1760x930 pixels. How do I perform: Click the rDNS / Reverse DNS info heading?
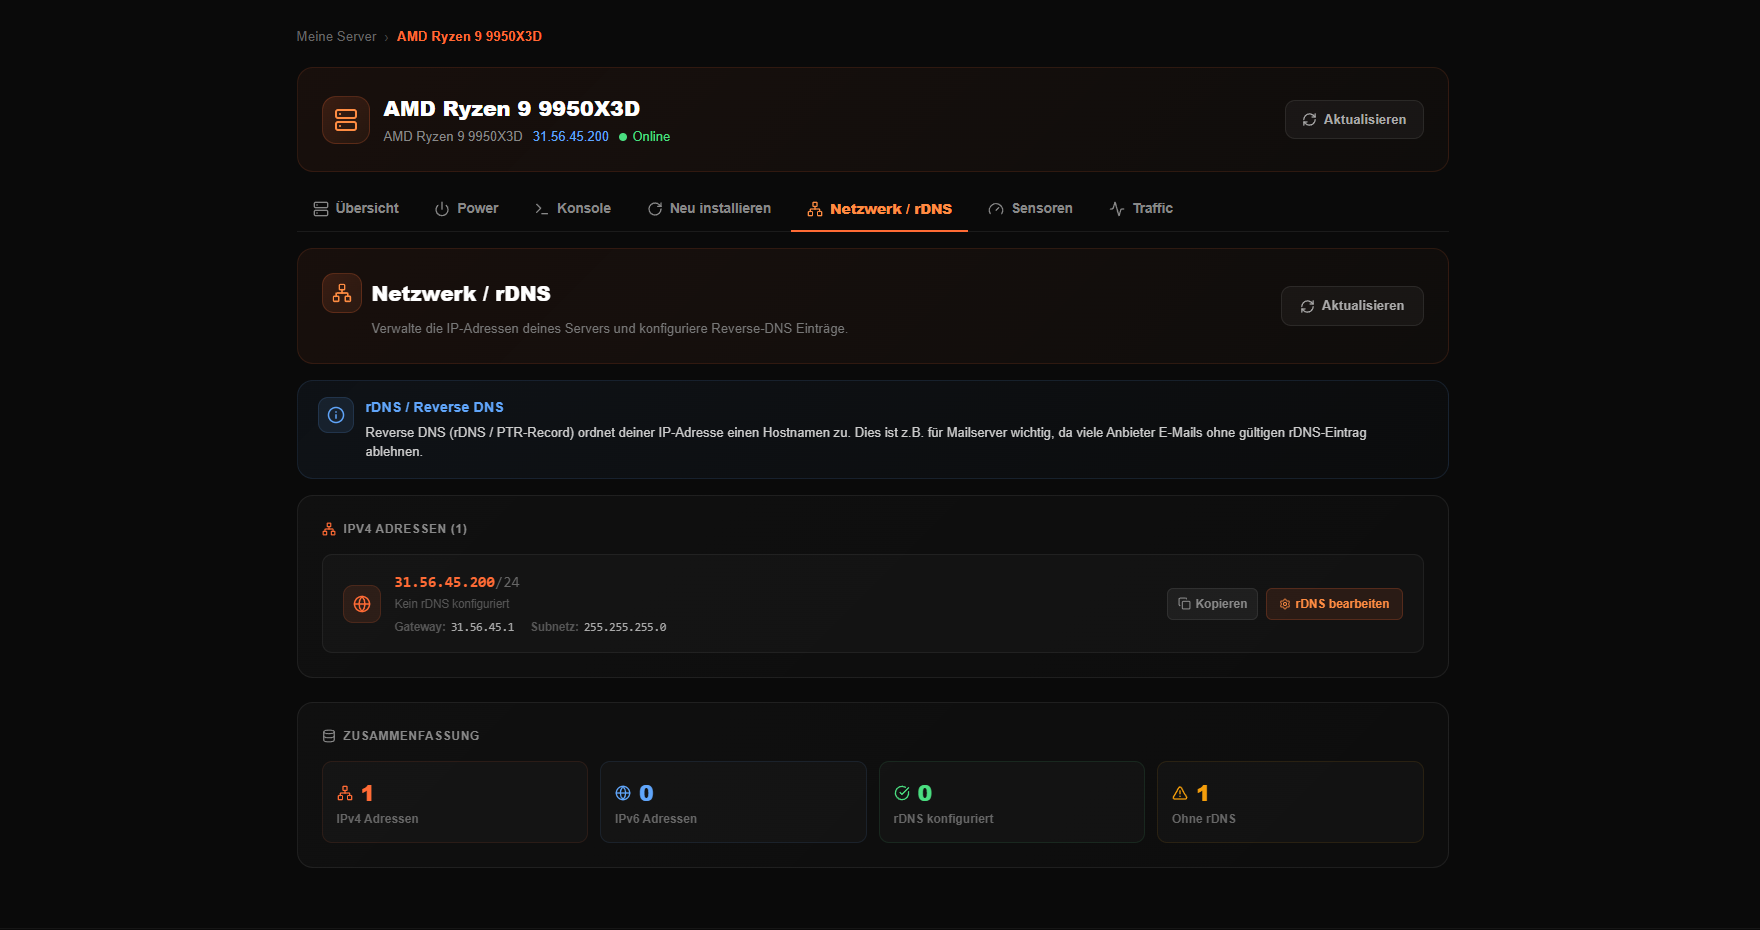[434, 407]
